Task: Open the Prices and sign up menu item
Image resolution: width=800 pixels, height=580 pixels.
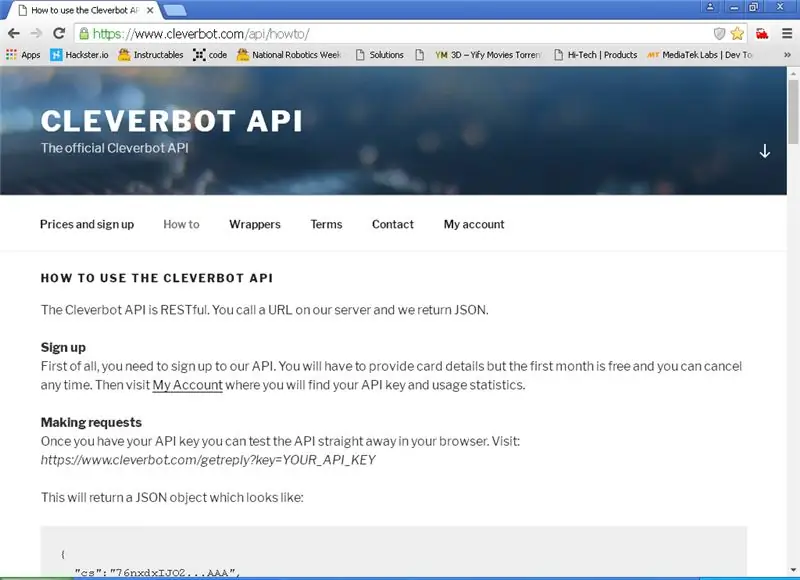Action: 87,224
